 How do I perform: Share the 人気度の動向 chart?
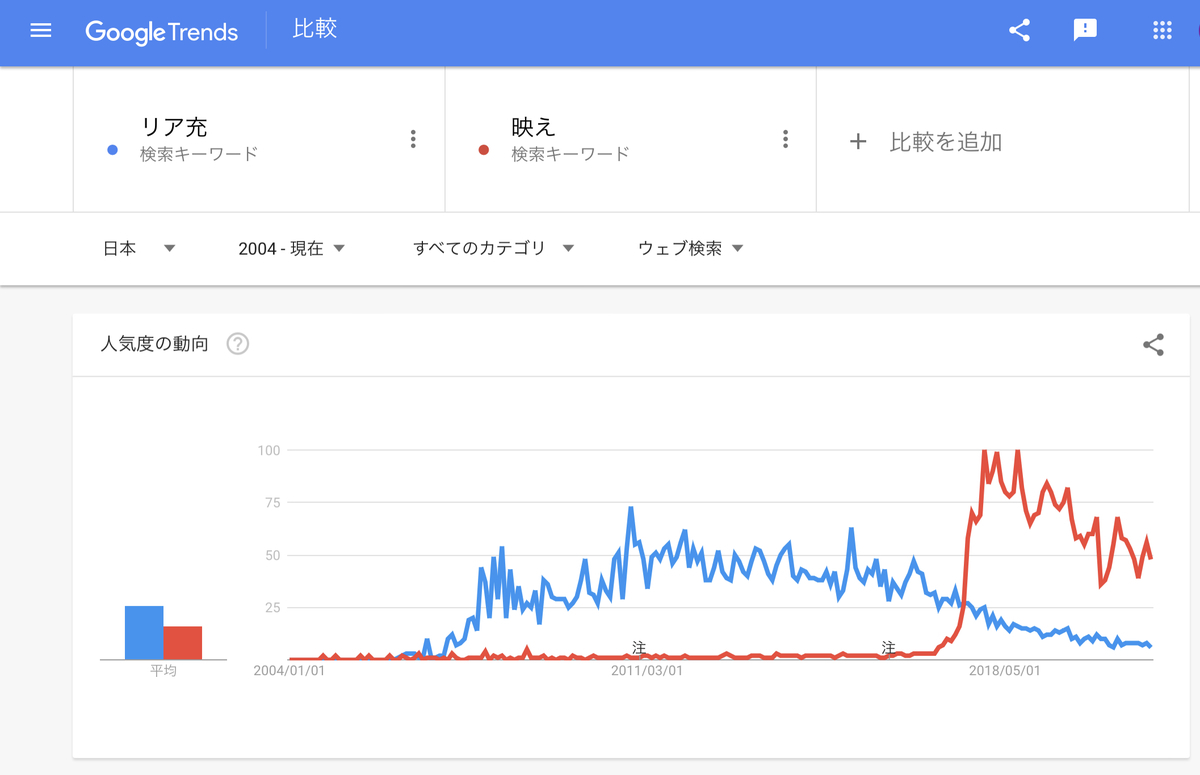point(1153,344)
